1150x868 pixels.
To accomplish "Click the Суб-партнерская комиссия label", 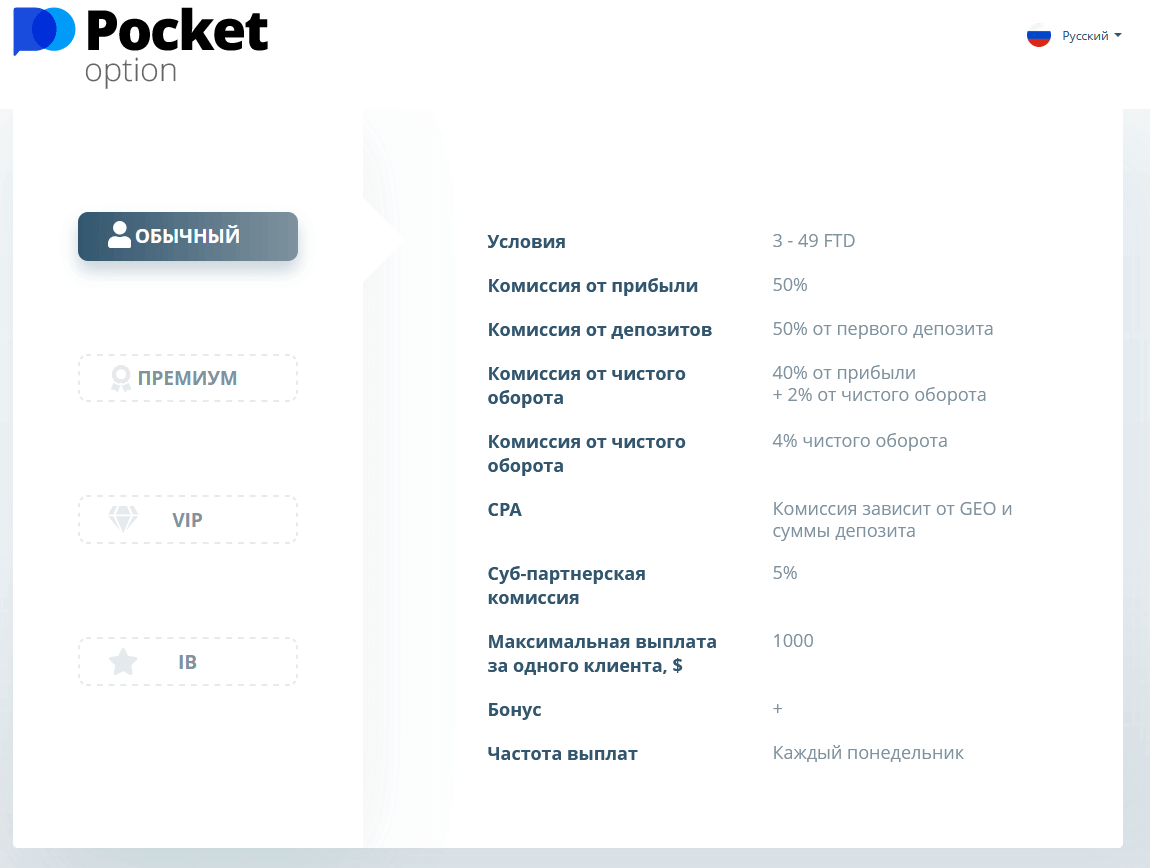I will [566, 586].
